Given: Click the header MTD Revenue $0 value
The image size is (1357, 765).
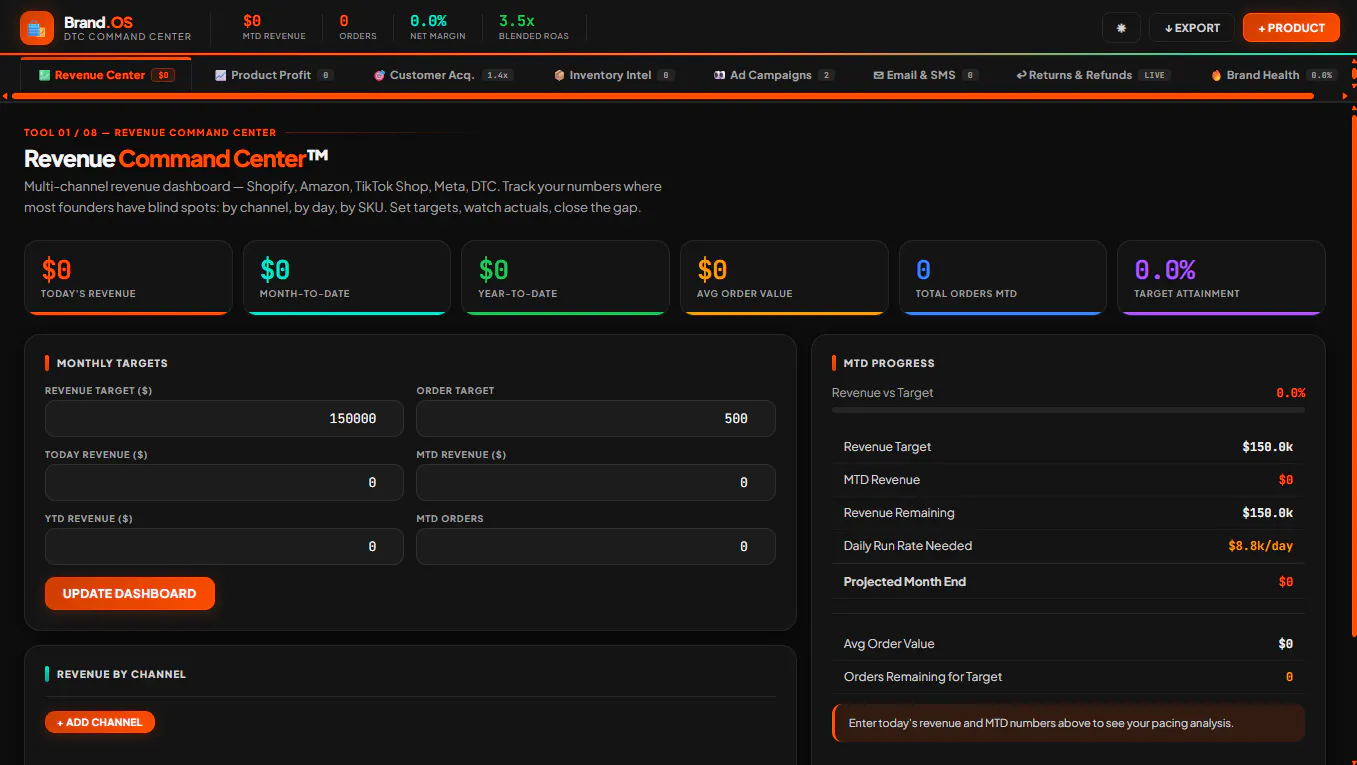Looking at the screenshot, I should coord(252,21).
